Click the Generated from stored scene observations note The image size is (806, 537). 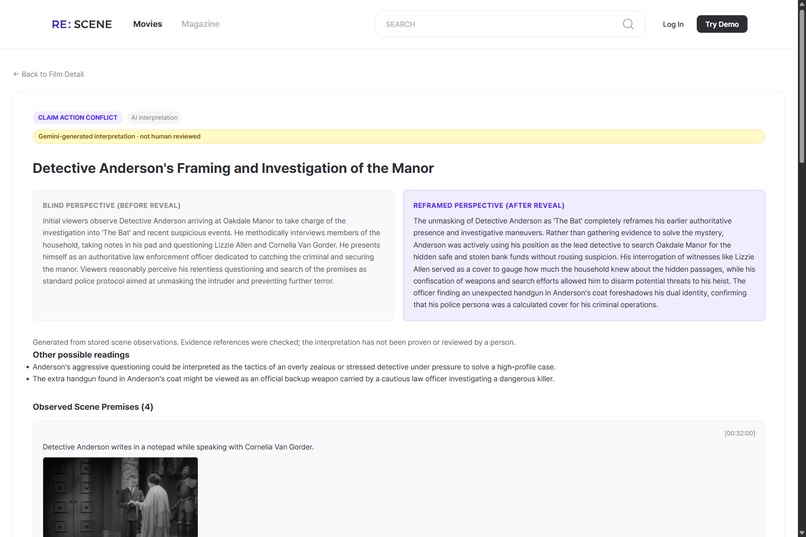pyautogui.click(x=274, y=342)
